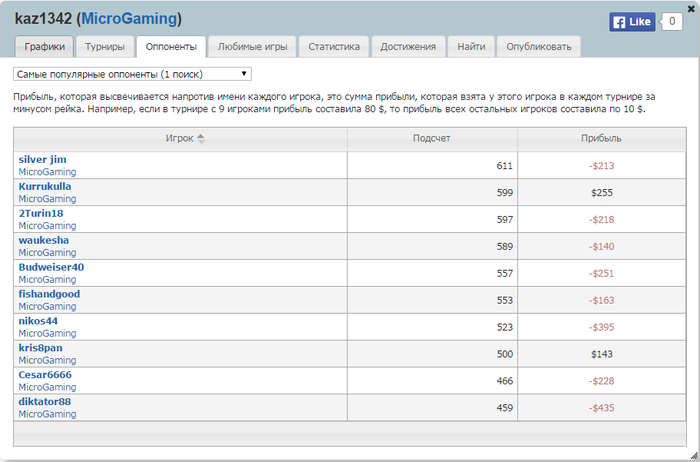700x462 pixels.
Task: Select the count value 466
Action: tap(504, 381)
